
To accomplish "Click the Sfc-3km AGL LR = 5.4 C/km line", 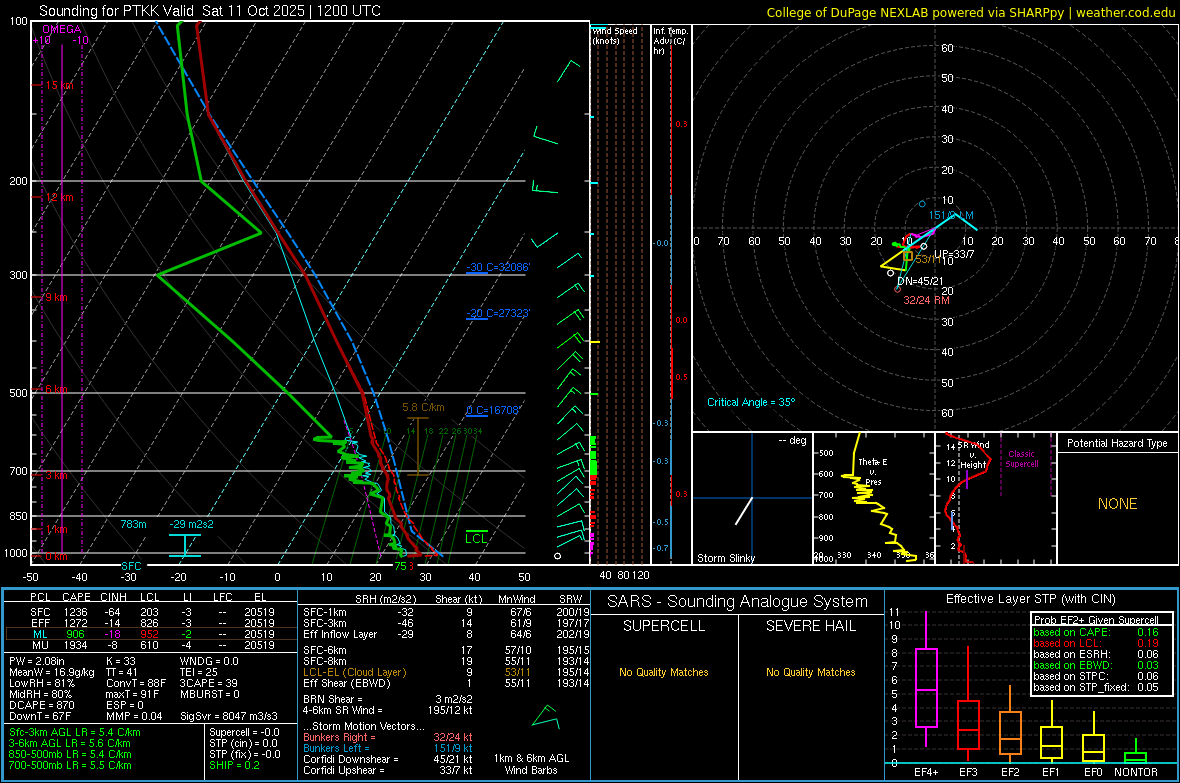I will click(x=75, y=732).
